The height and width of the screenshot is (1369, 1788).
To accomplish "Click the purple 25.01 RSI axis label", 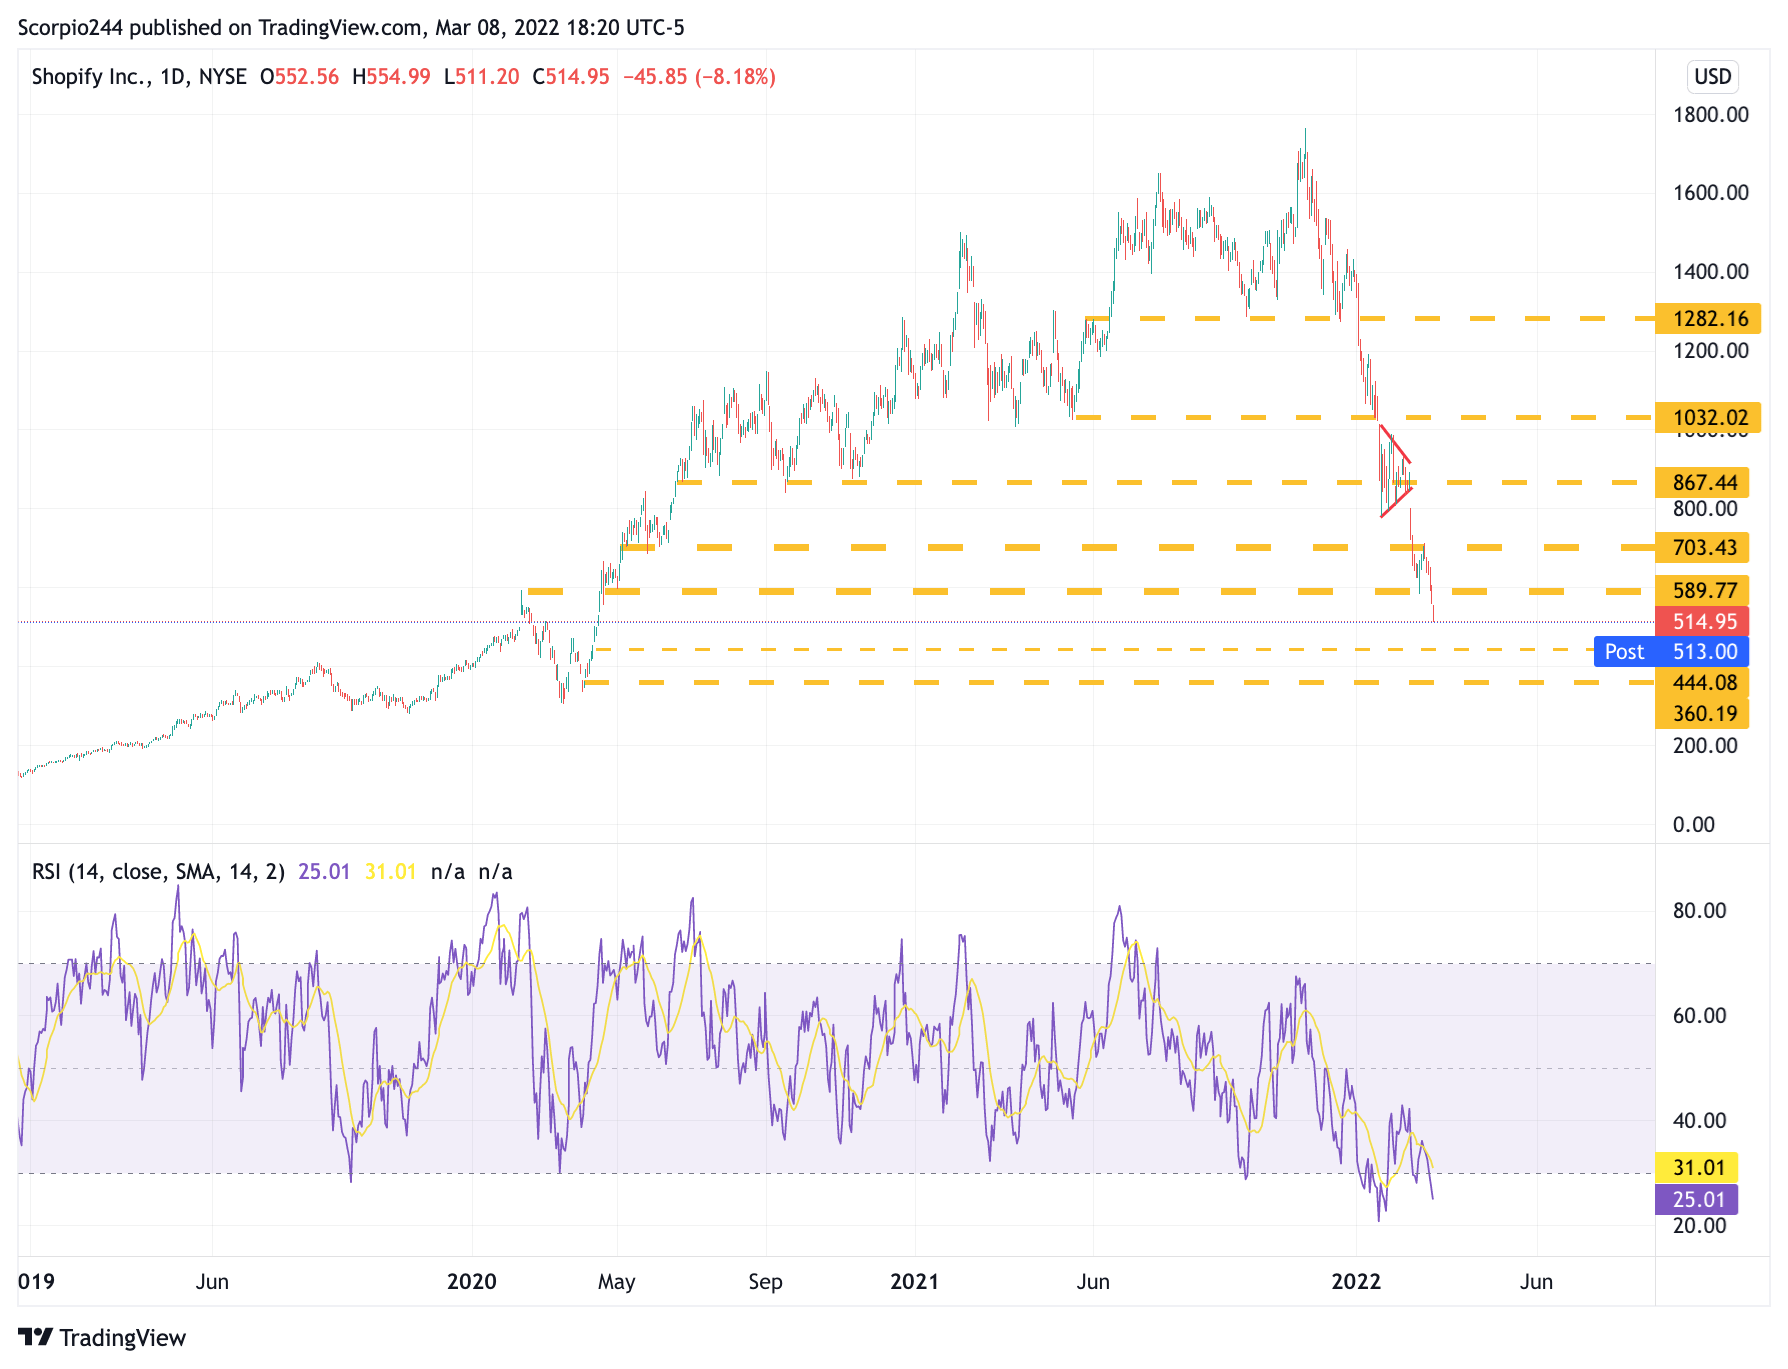I will tap(1697, 1199).
